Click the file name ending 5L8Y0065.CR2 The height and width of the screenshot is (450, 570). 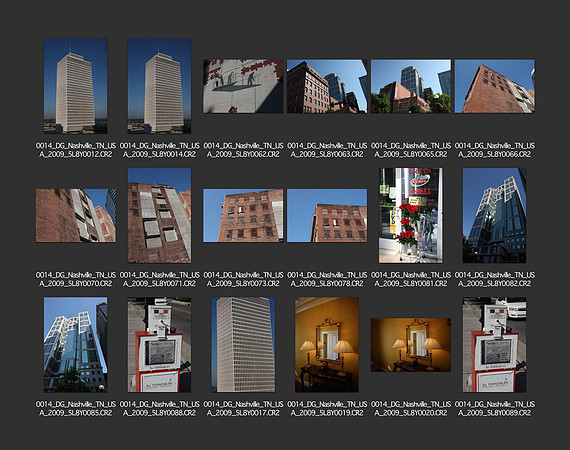click(411, 150)
